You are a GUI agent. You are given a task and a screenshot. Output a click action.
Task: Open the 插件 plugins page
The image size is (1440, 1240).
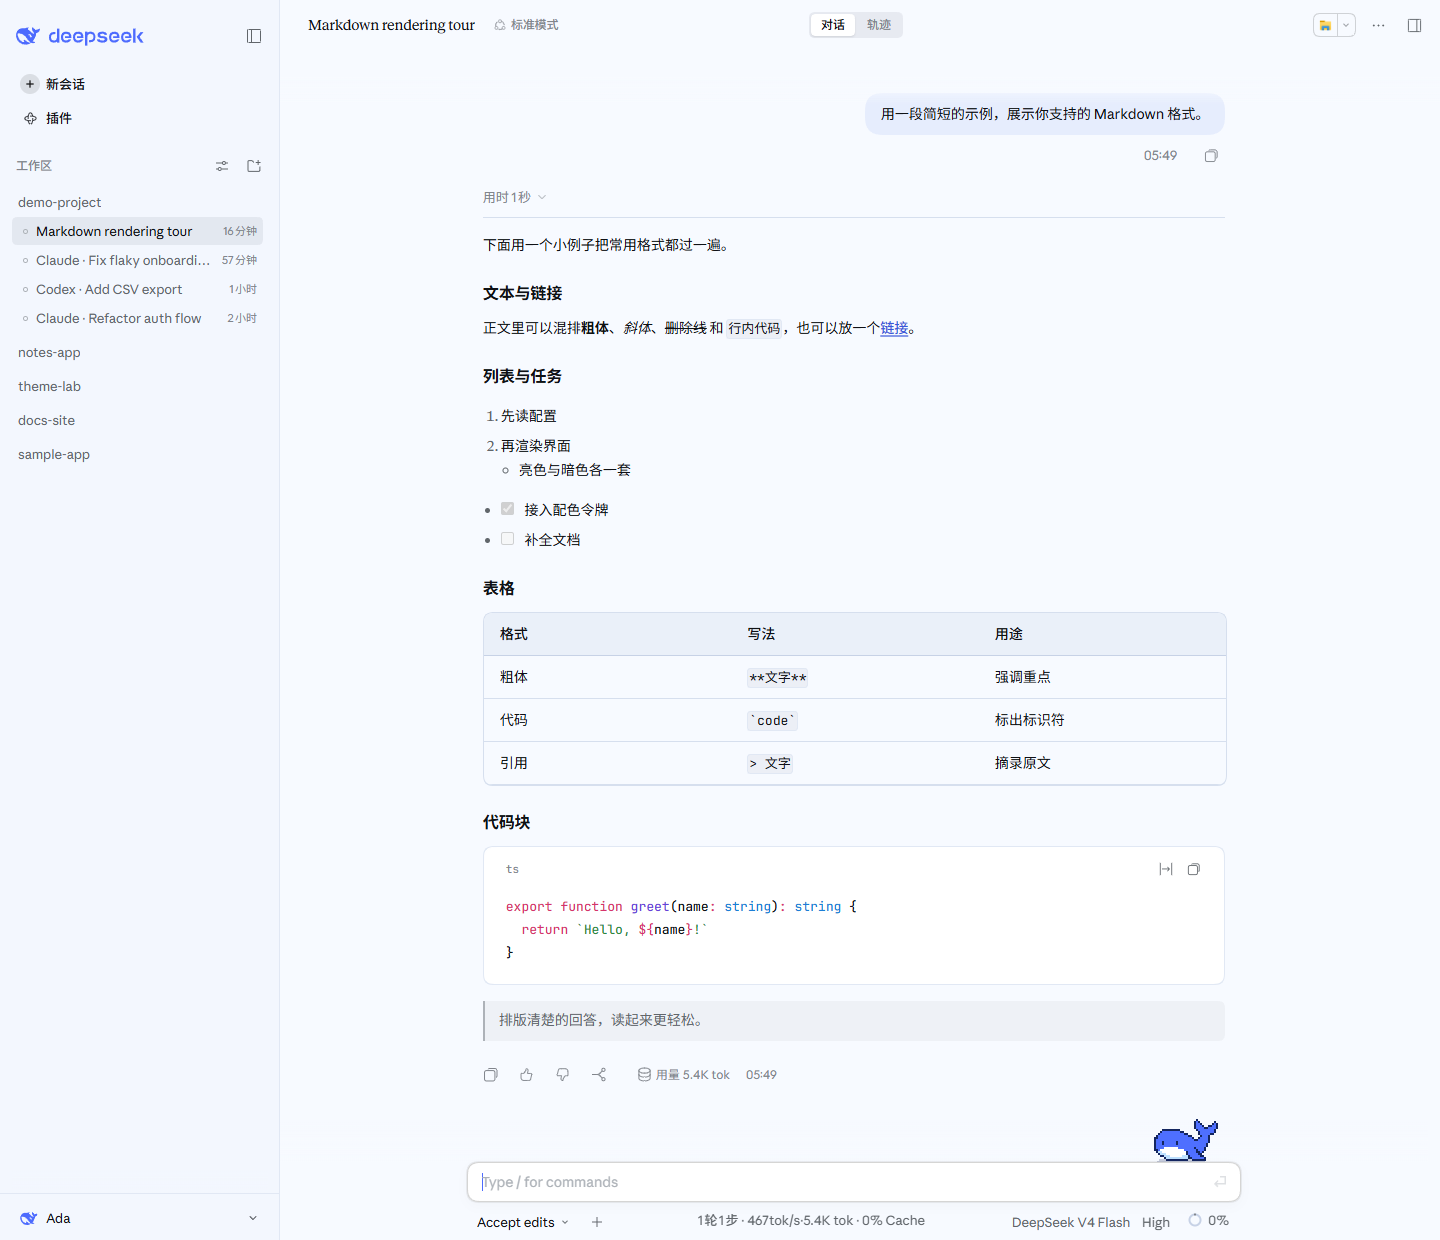[48, 118]
